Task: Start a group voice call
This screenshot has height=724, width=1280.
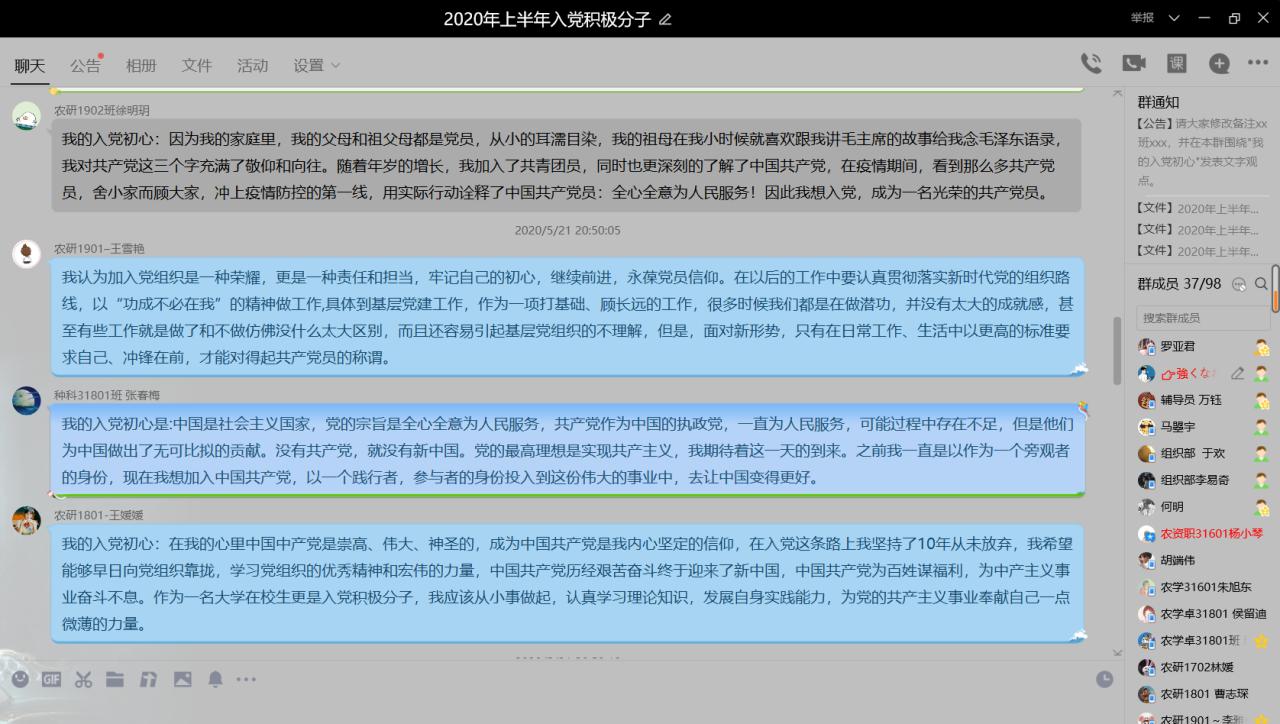Action: 1091,63
